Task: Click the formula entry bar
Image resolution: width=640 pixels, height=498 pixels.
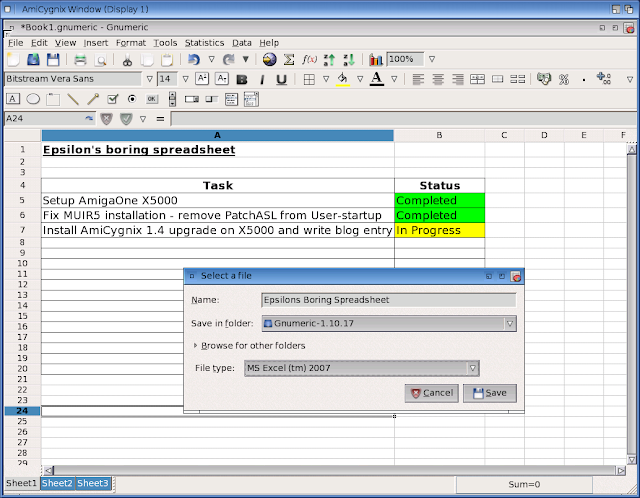Action: 404,119
